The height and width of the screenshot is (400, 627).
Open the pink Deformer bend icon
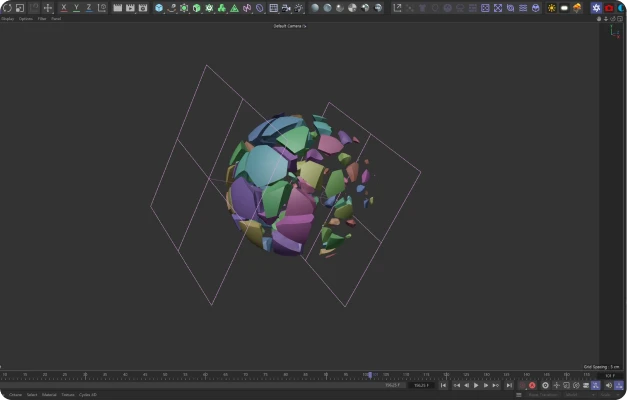247,8
